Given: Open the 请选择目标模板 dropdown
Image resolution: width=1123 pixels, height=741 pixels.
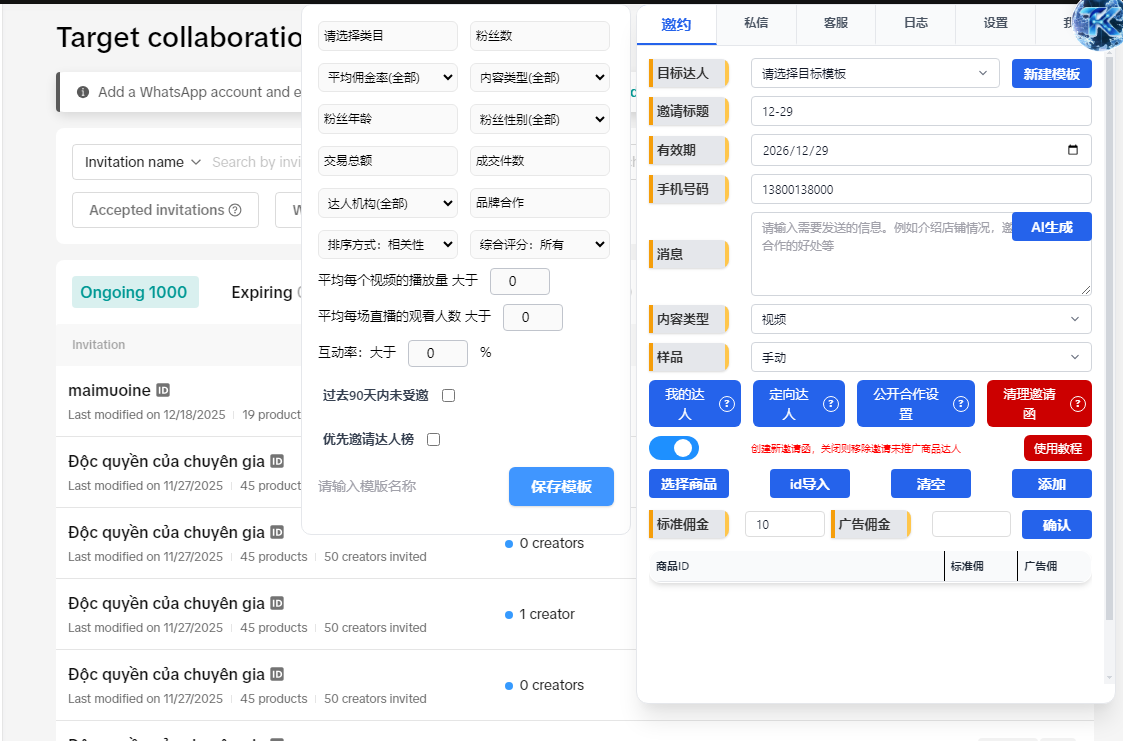Looking at the screenshot, I should 874,73.
